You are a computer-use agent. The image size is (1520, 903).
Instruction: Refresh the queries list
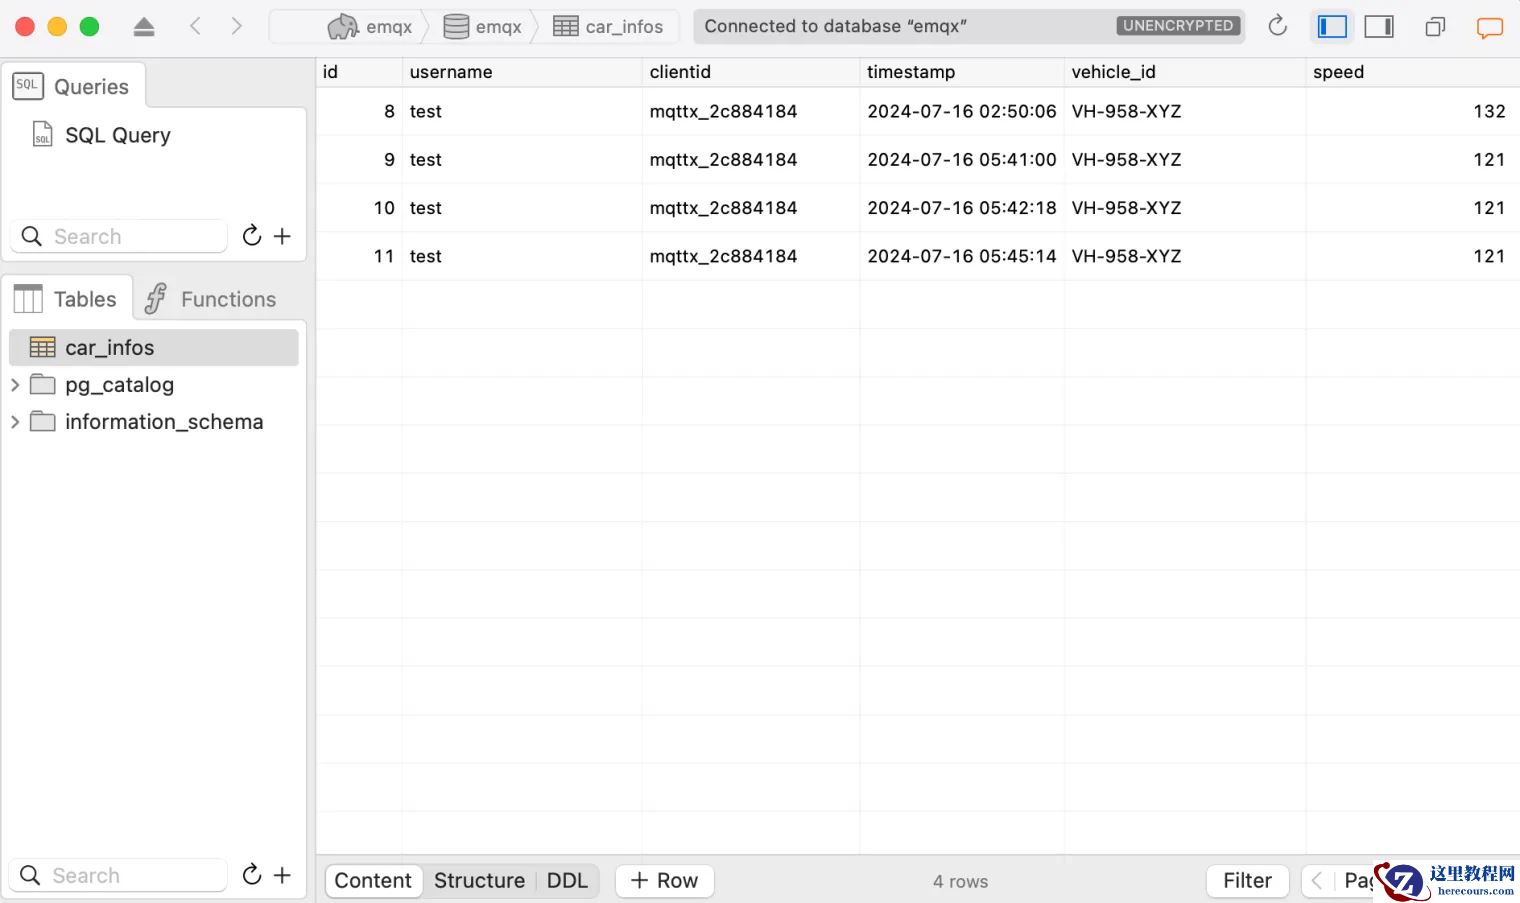[252, 236]
